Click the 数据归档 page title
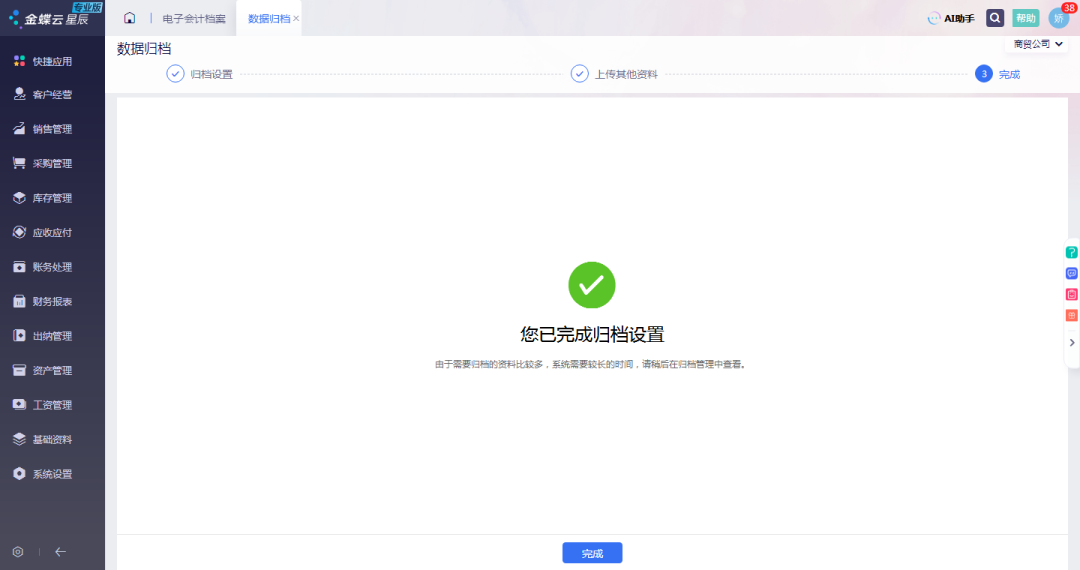Viewport: 1080px width, 570px height. point(144,49)
